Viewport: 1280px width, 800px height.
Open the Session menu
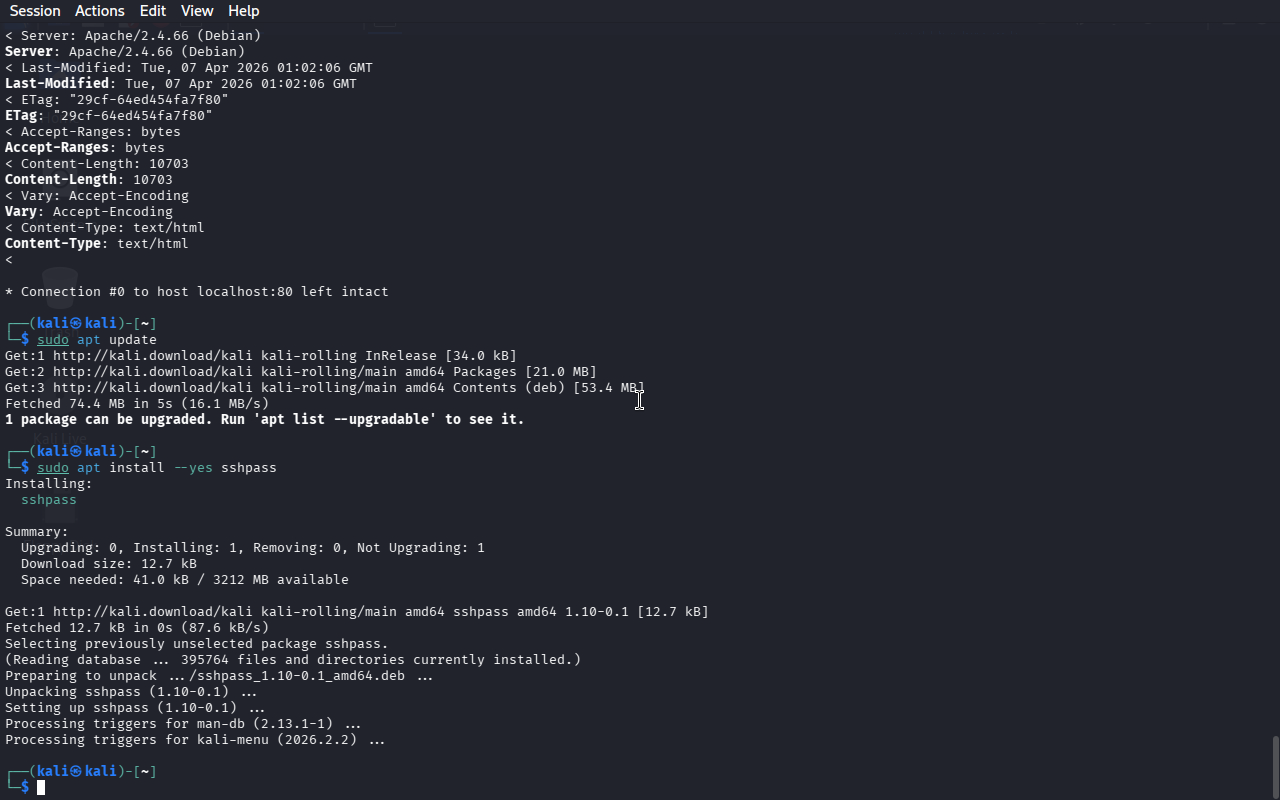click(x=35, y=11)
